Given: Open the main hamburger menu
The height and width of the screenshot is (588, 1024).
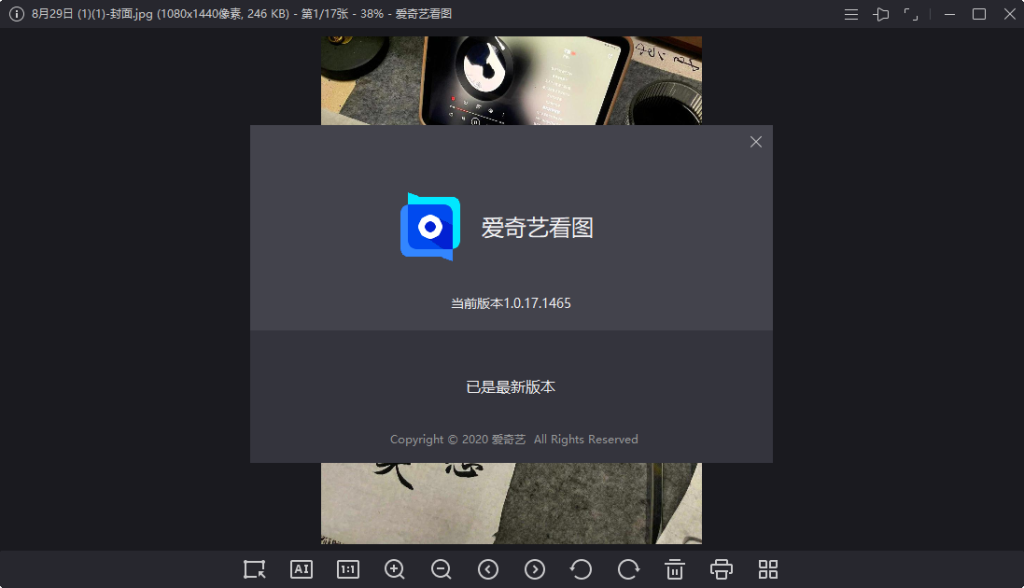Looking at the screenshot, I should pos(851,14).
